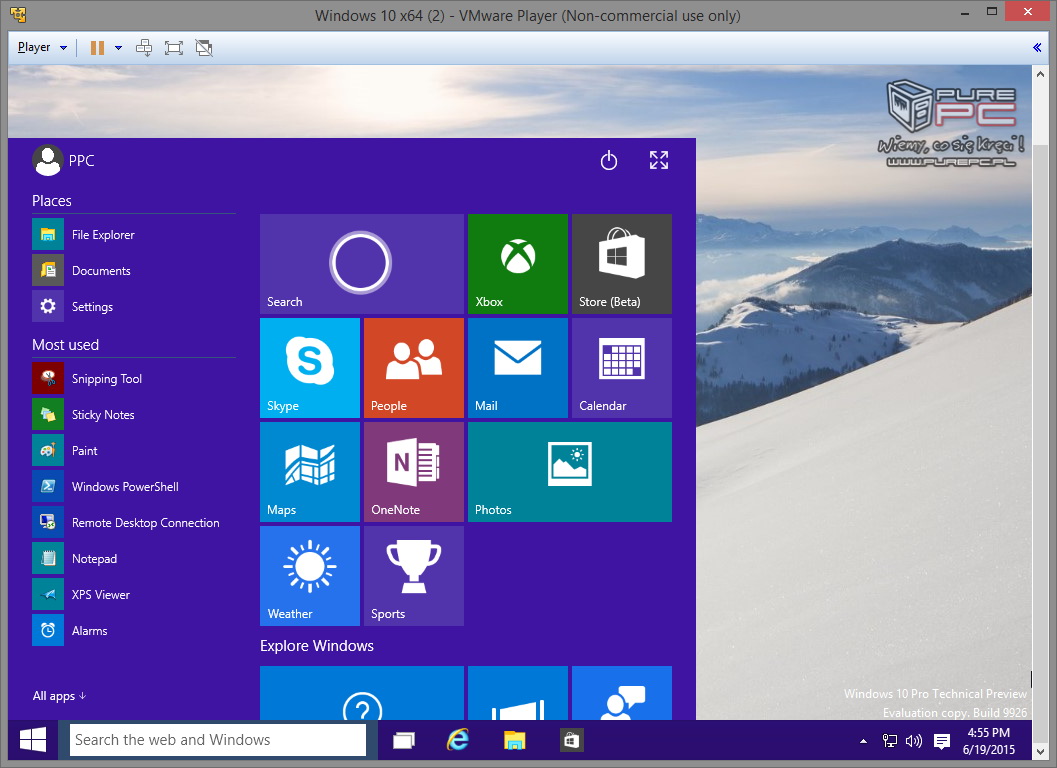Viewport: 1057px width, 768px height.
Task: Launch Skype from the Start tiles
Action: coord(309,367)
